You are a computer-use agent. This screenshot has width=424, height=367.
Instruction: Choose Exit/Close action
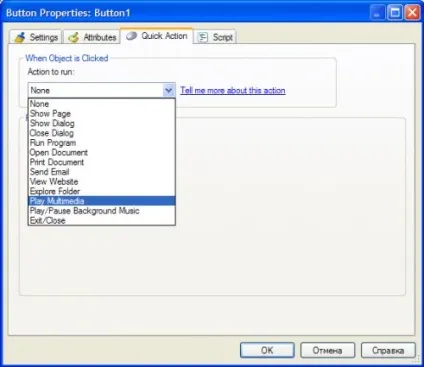[102, 220]
